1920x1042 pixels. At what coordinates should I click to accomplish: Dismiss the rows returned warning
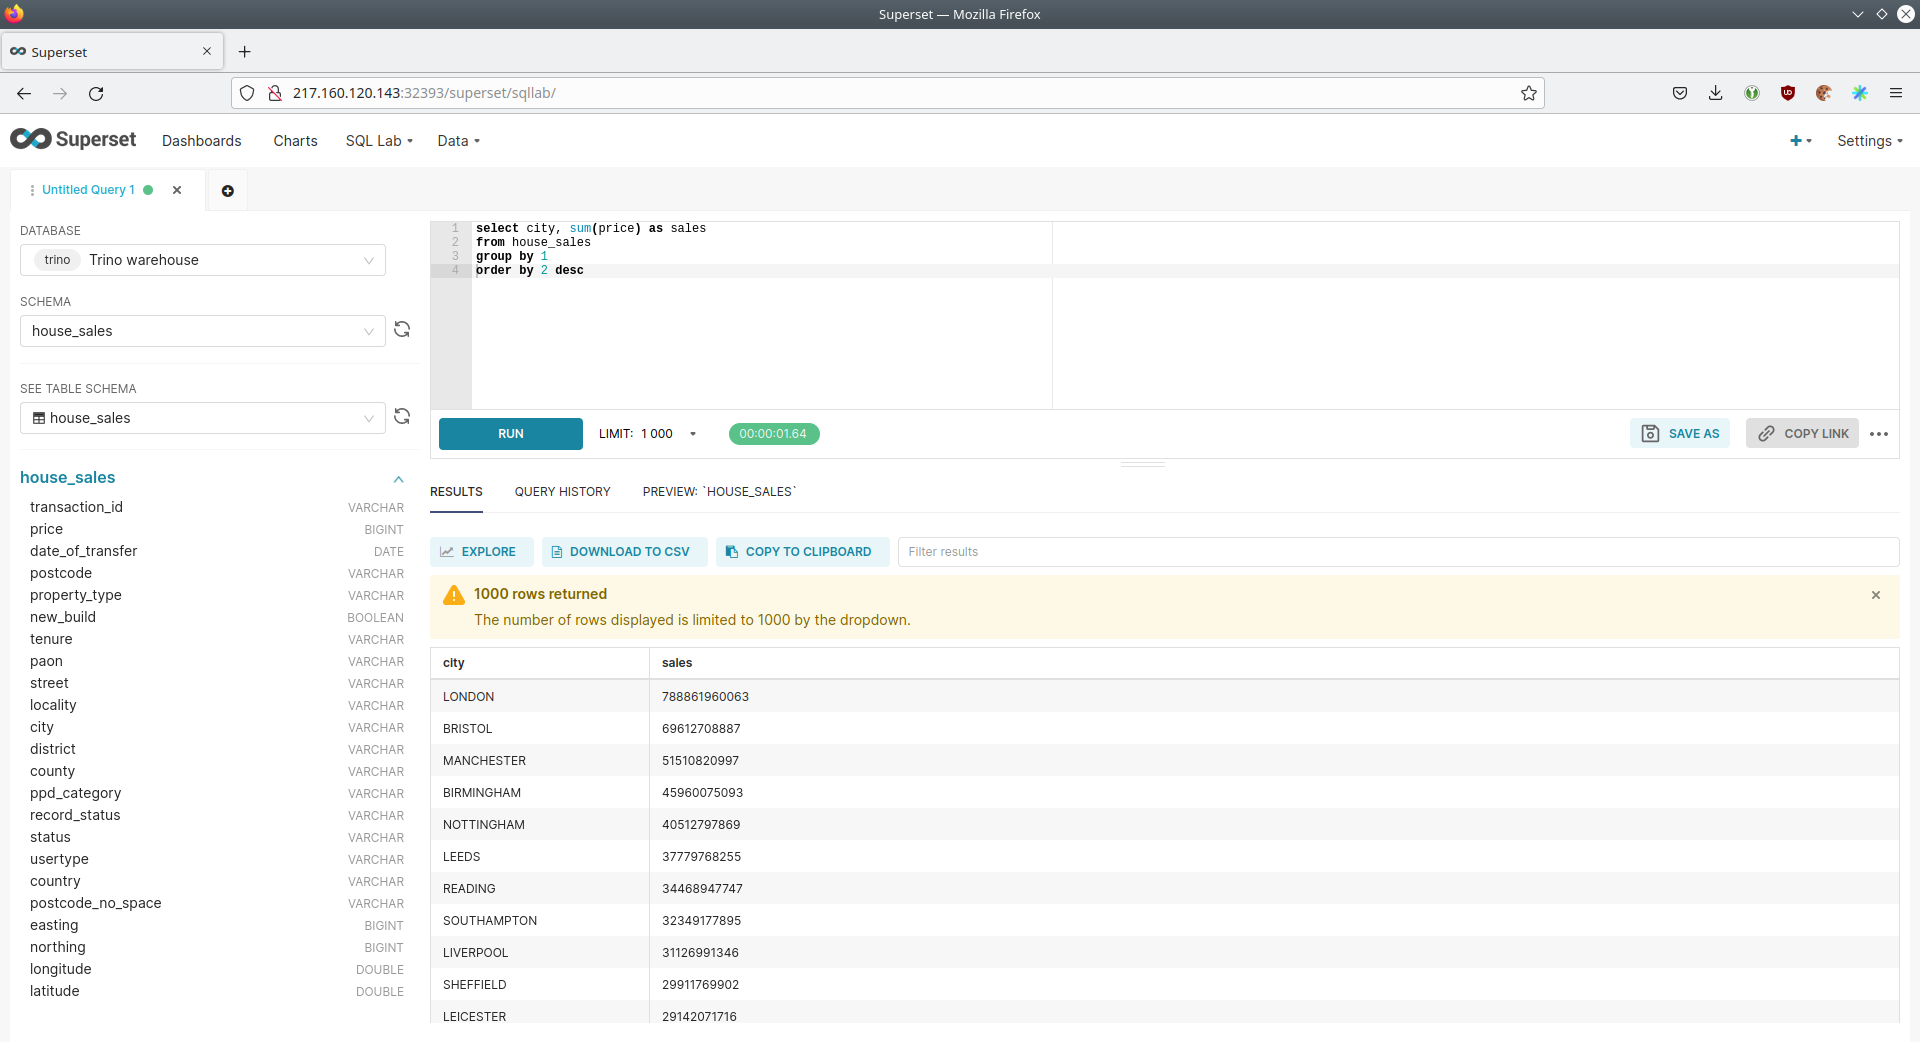pos(1876,595)
